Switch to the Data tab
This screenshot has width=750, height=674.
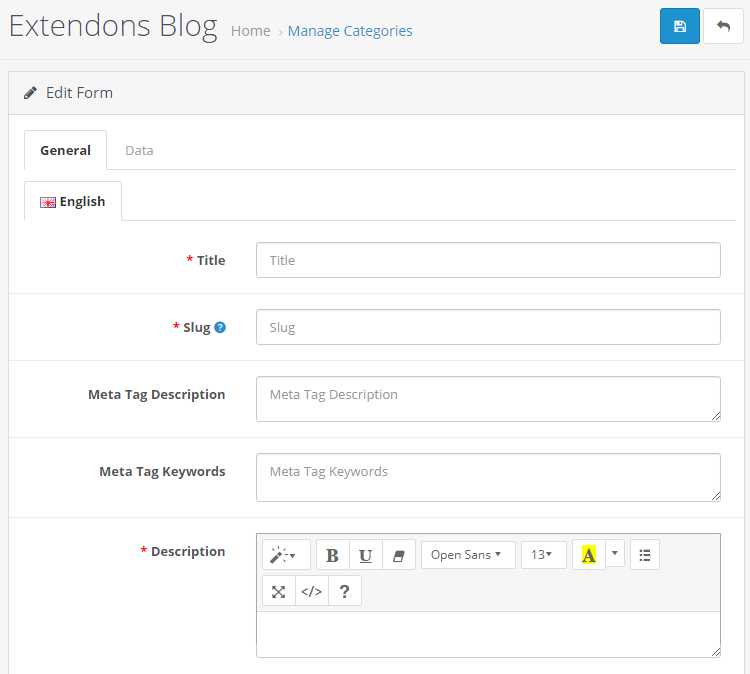point(139,151)
